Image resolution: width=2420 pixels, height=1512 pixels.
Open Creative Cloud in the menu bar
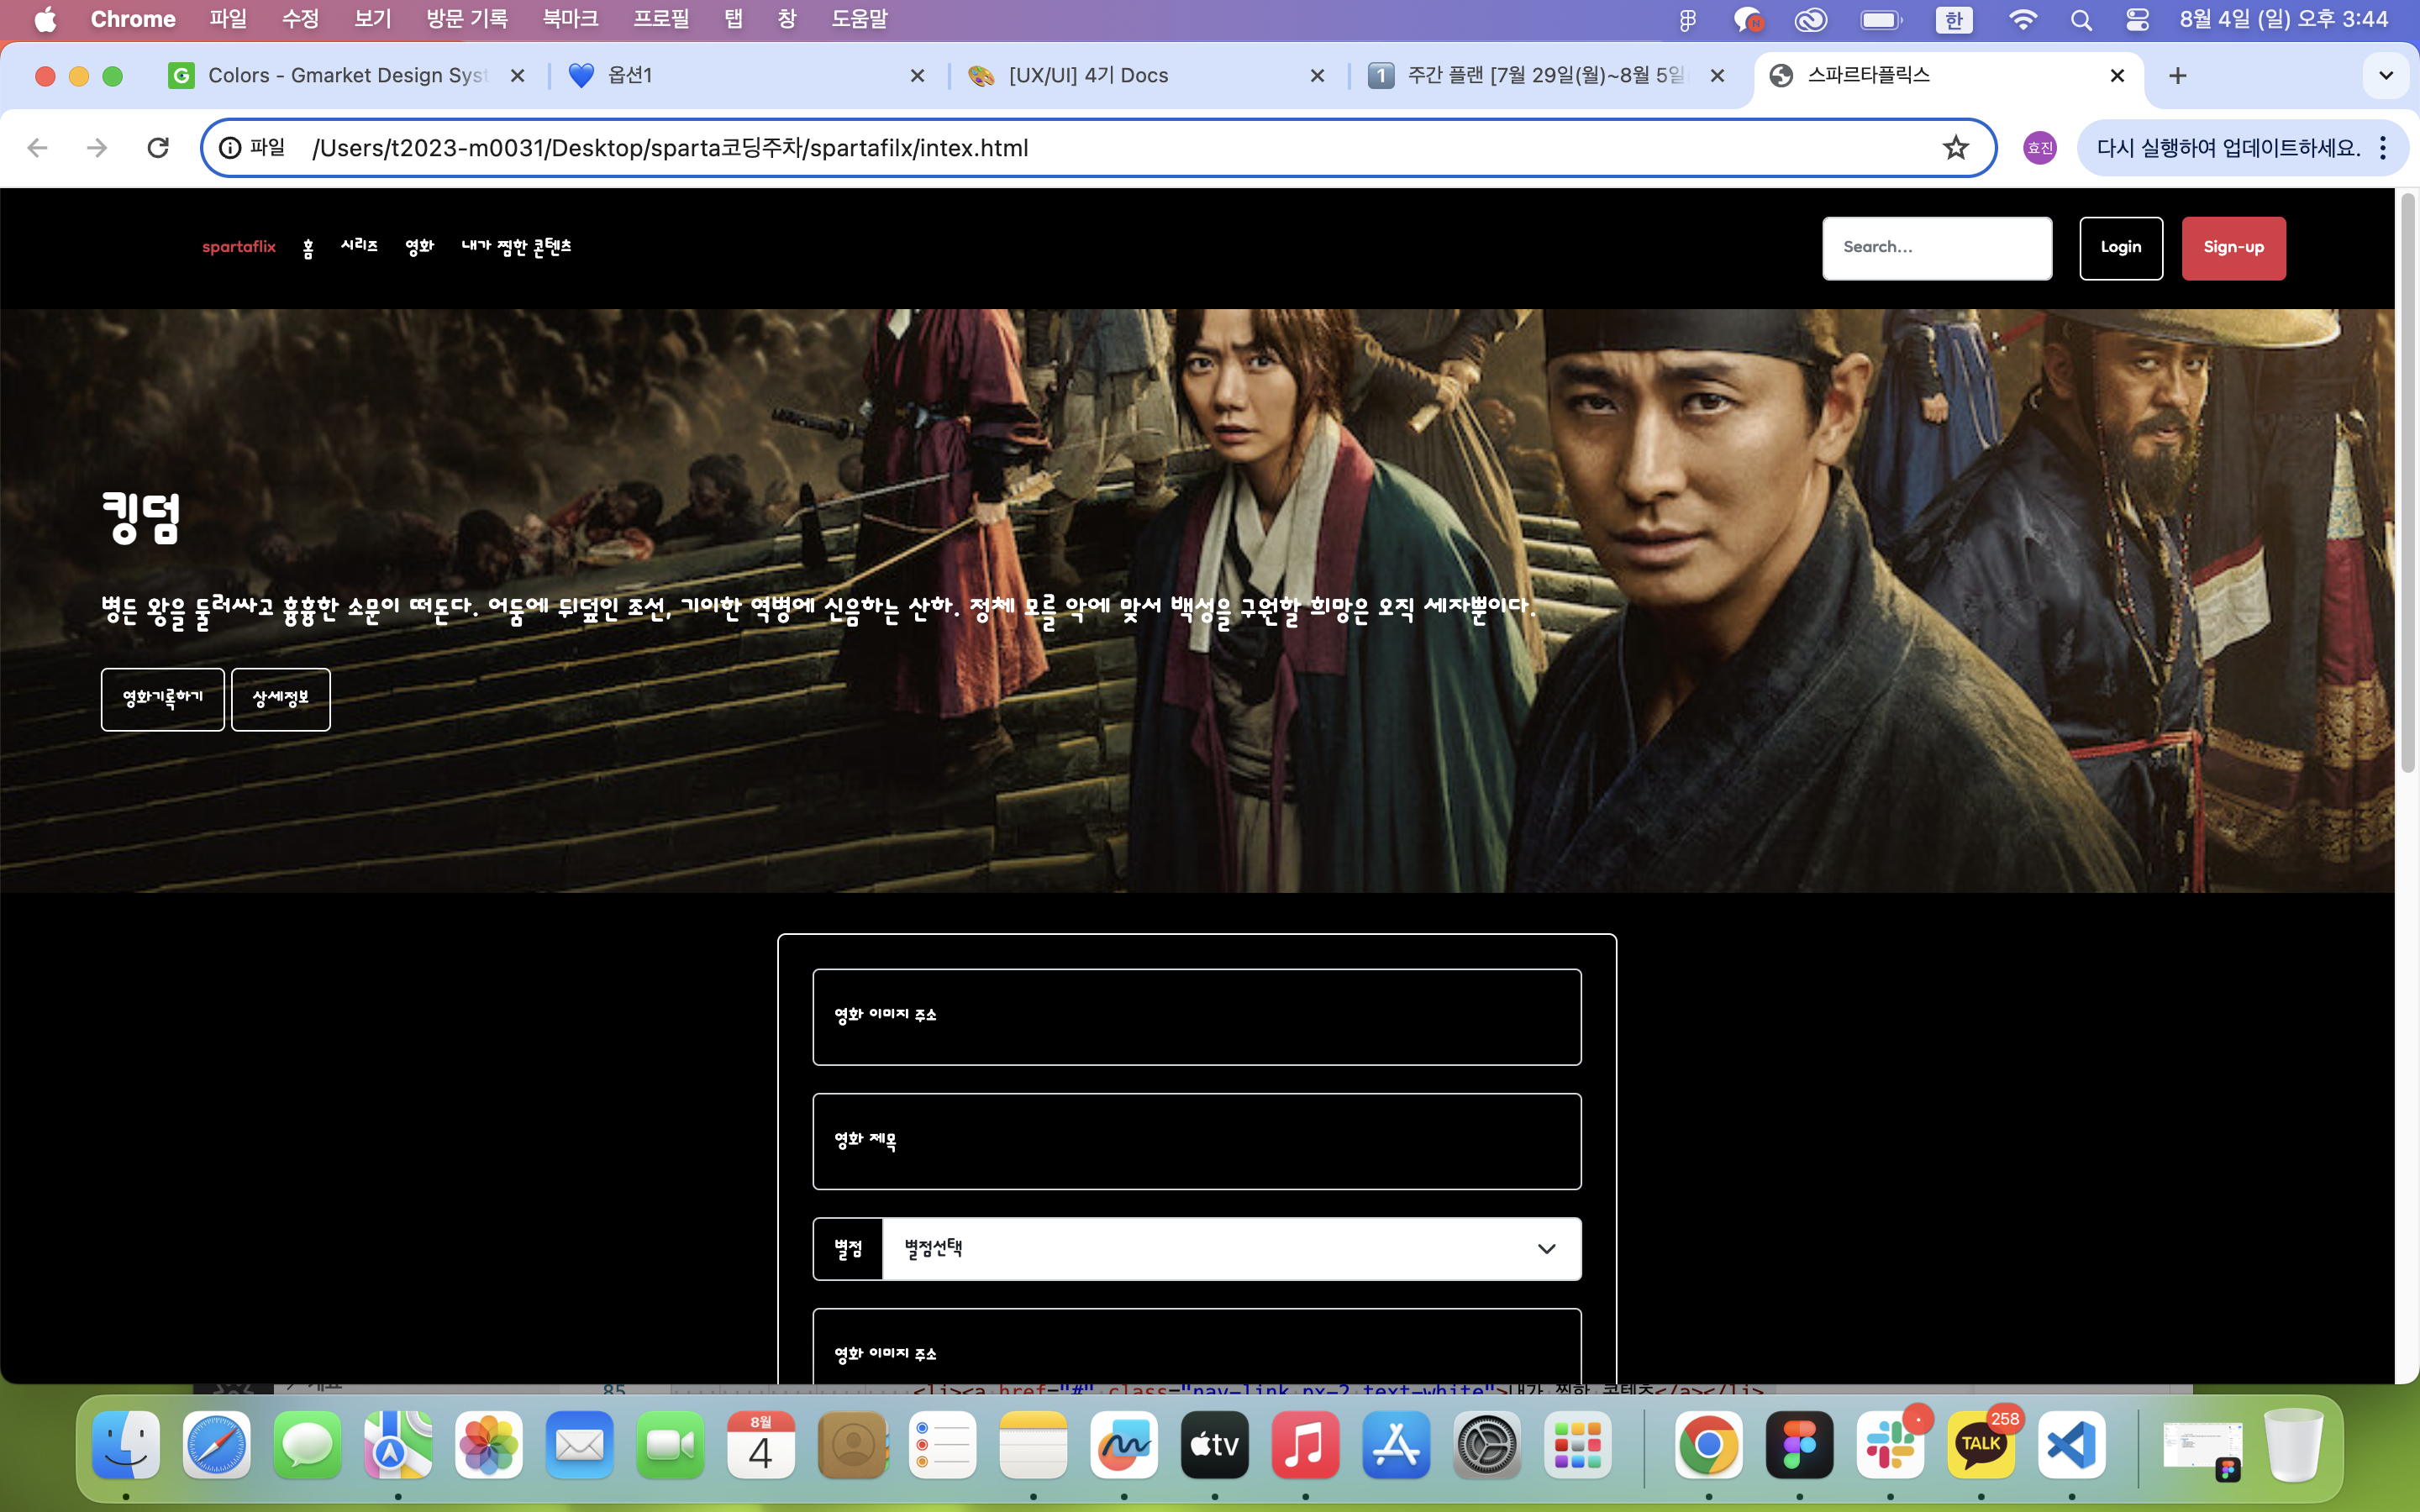coord(1811,20)
